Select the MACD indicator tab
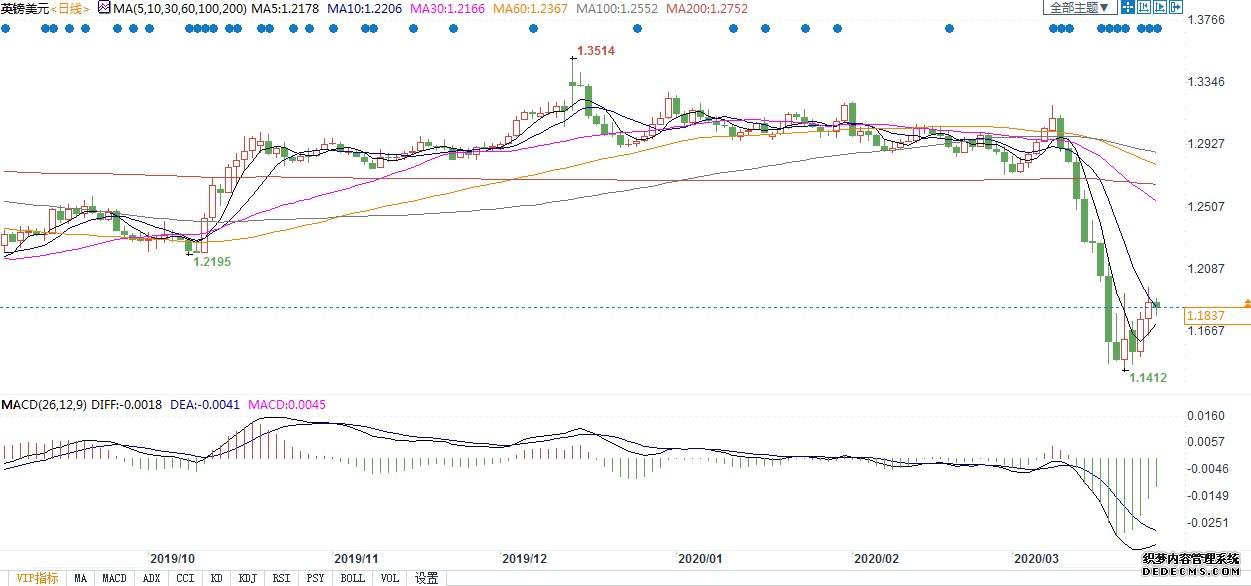Image resolution: width=1251 pixels, height=586 pixels. (115, 578)
